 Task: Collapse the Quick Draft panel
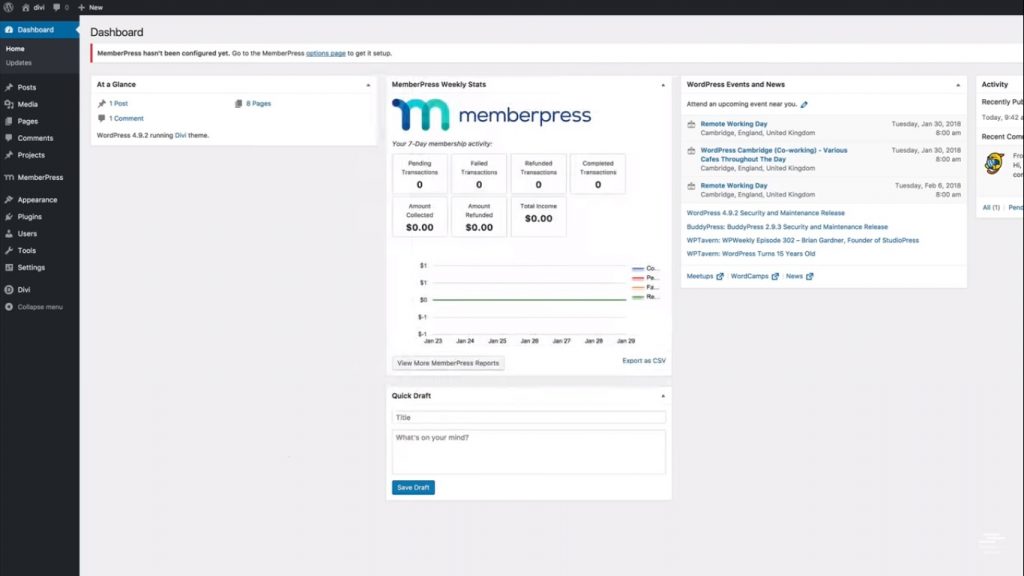tap(663, 396)
